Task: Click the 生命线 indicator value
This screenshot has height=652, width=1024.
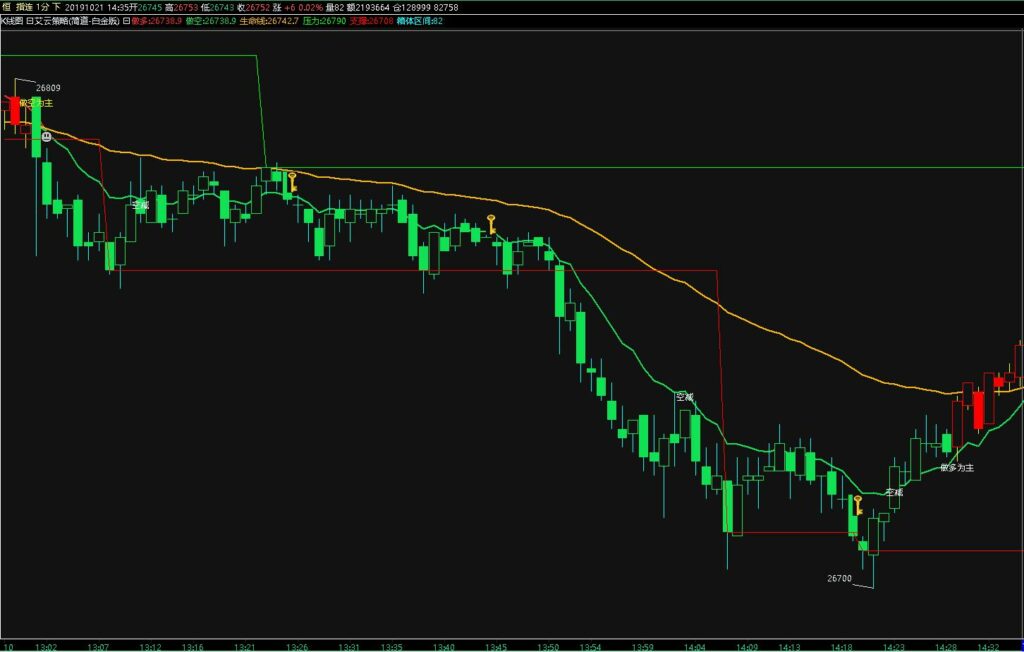Action: click(268, 20)
